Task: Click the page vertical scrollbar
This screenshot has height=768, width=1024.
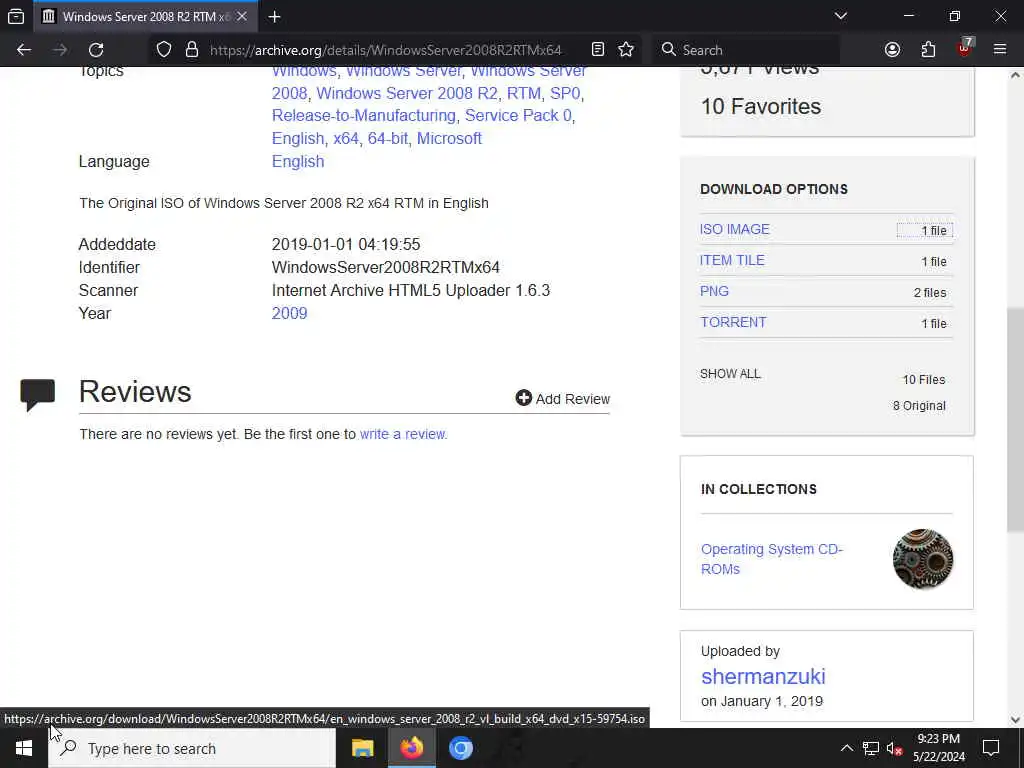Action: tap(1015, 418)
